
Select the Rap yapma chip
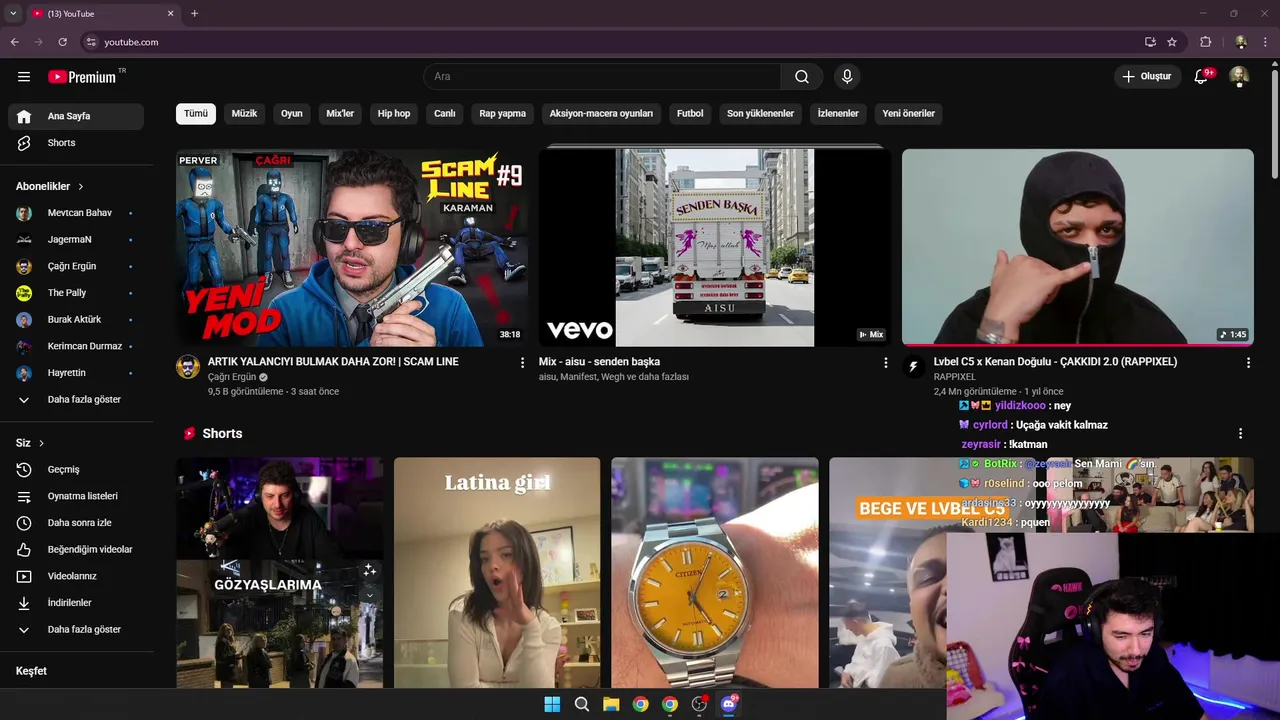pos(503,114)
